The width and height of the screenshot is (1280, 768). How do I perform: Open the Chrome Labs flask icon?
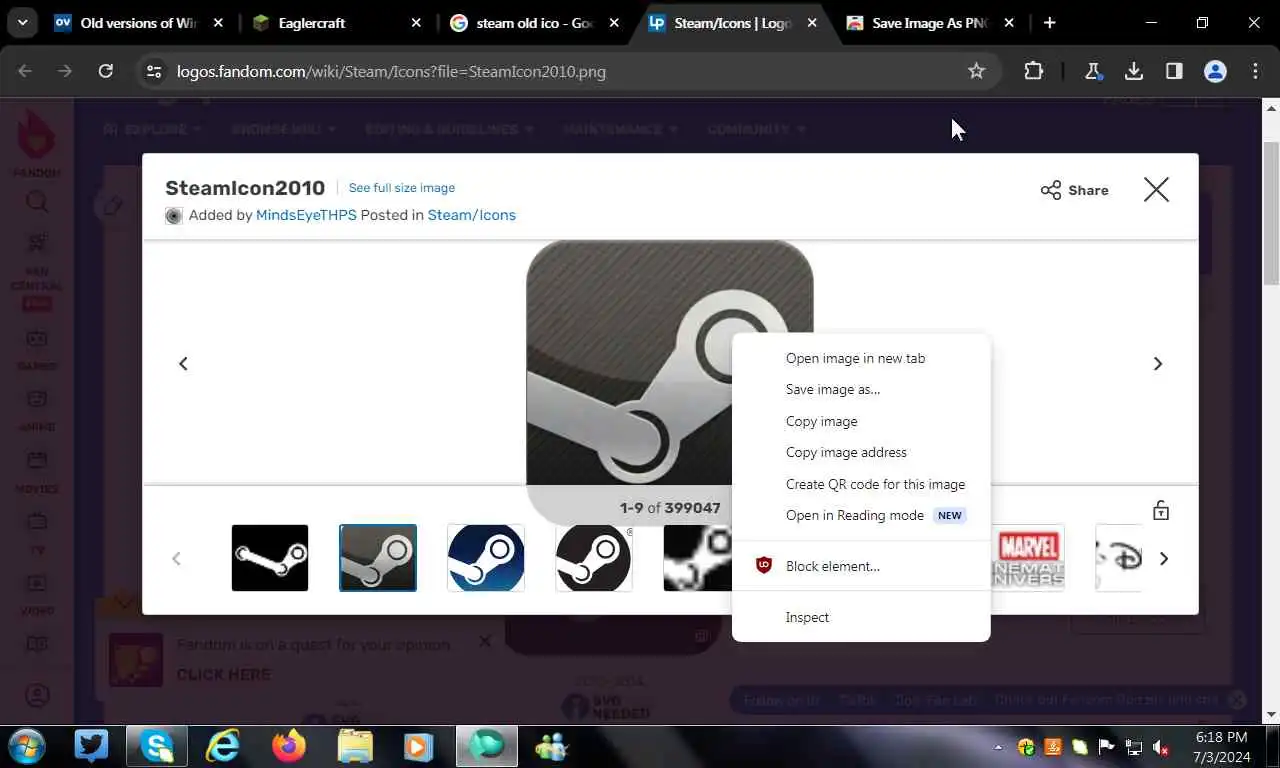coord(1093,71)
